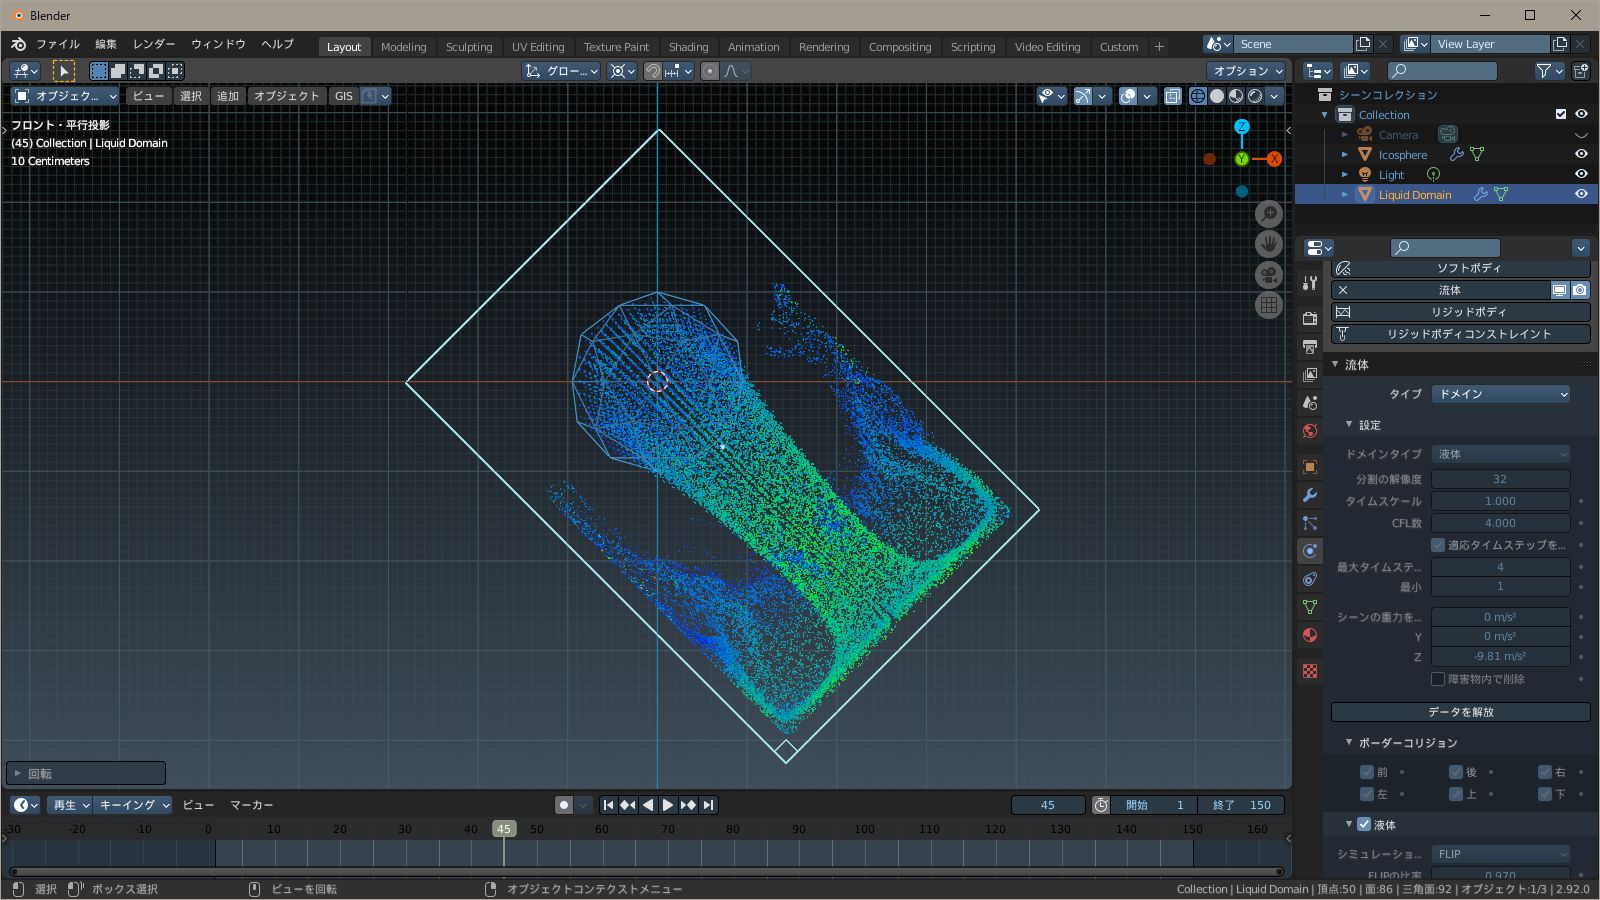Select the tweak select tool arrow icon
The height and width of the screenshot is (900, 1600).
tap(63, 71)
